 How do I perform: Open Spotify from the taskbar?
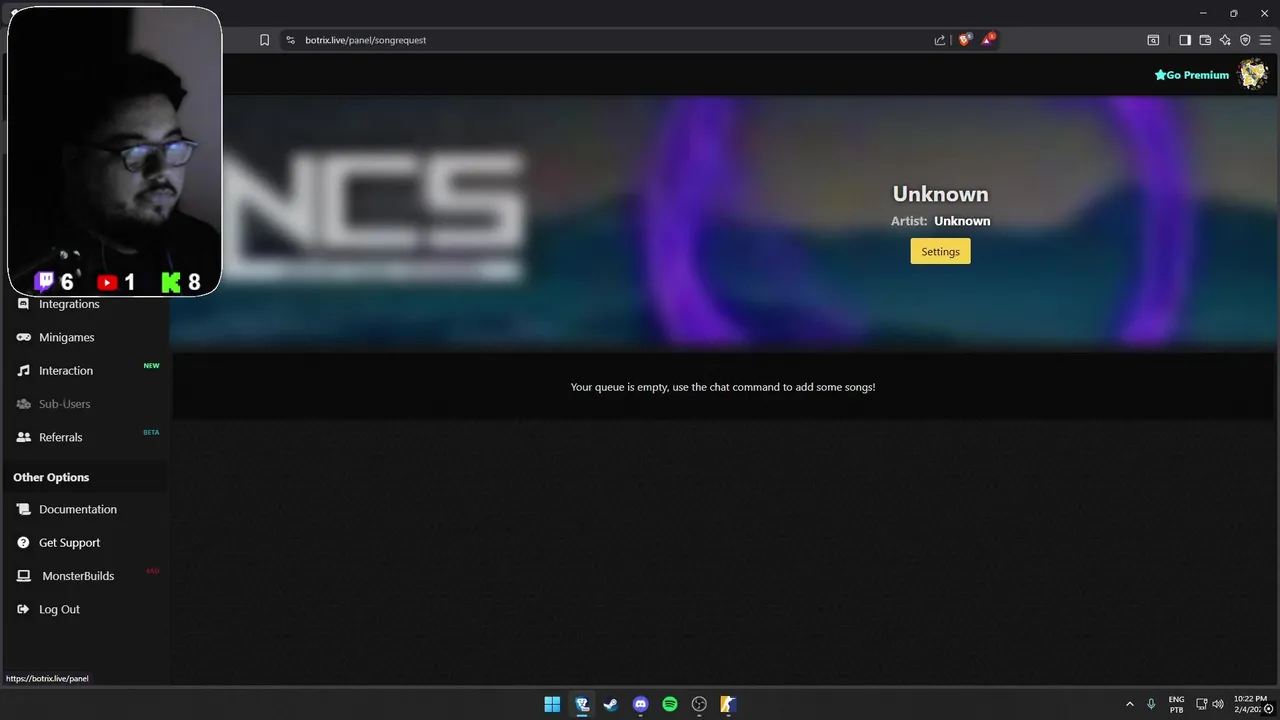pos(670,704)
